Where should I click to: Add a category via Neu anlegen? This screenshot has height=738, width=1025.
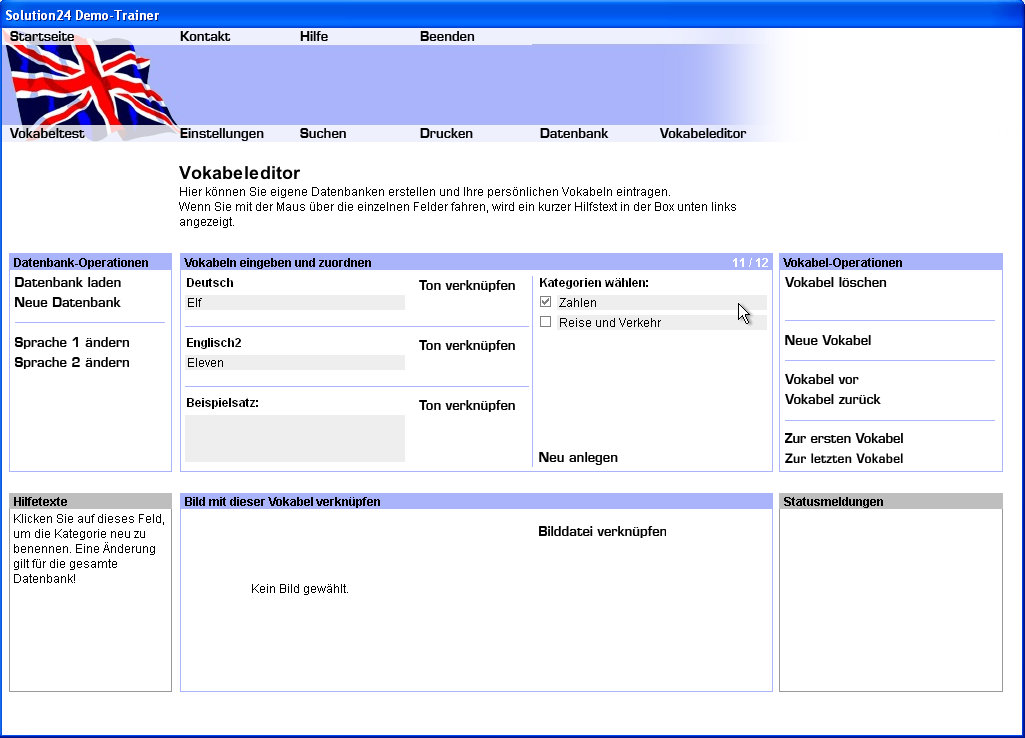pyautogui.click(x=578, y=457)
